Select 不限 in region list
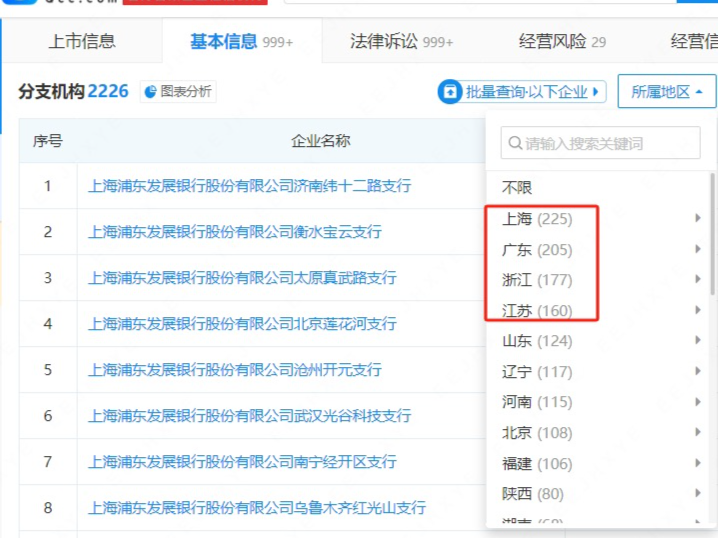Viewport: 718px width, 538px height. 517,188
